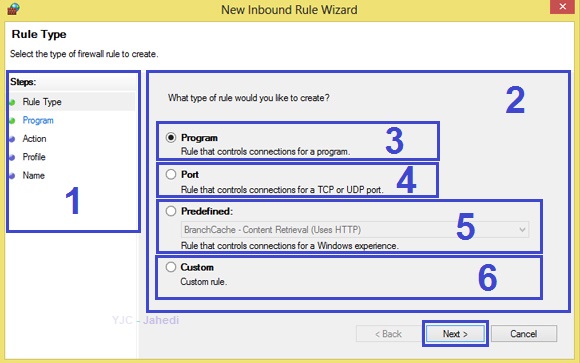The image size is (580, 363).
Task: Click 'Rule that controls connections for a program.' text
Action: pyautogui.click(x=265, y=152)
